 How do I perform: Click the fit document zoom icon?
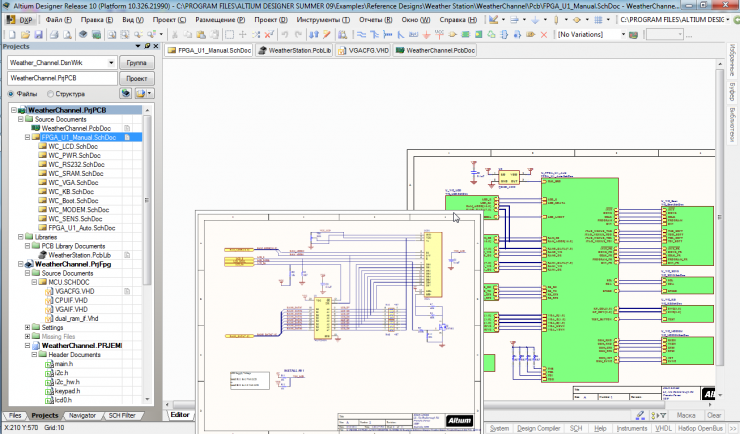click(x=112, y=35)
